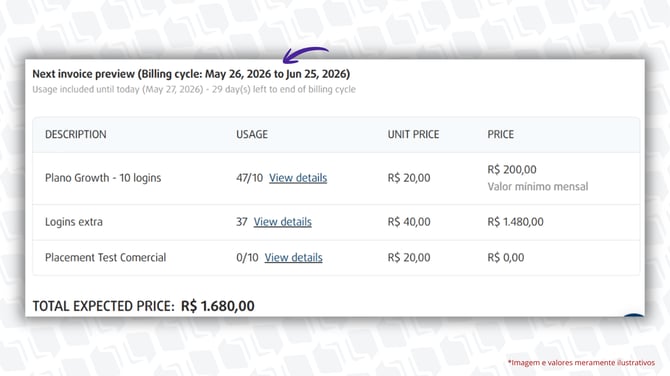Image resolution: width=670 pixels, height=376 pixels.
Task: Click the R$ 200,00 price value
Action: click(x=512, y=170)
